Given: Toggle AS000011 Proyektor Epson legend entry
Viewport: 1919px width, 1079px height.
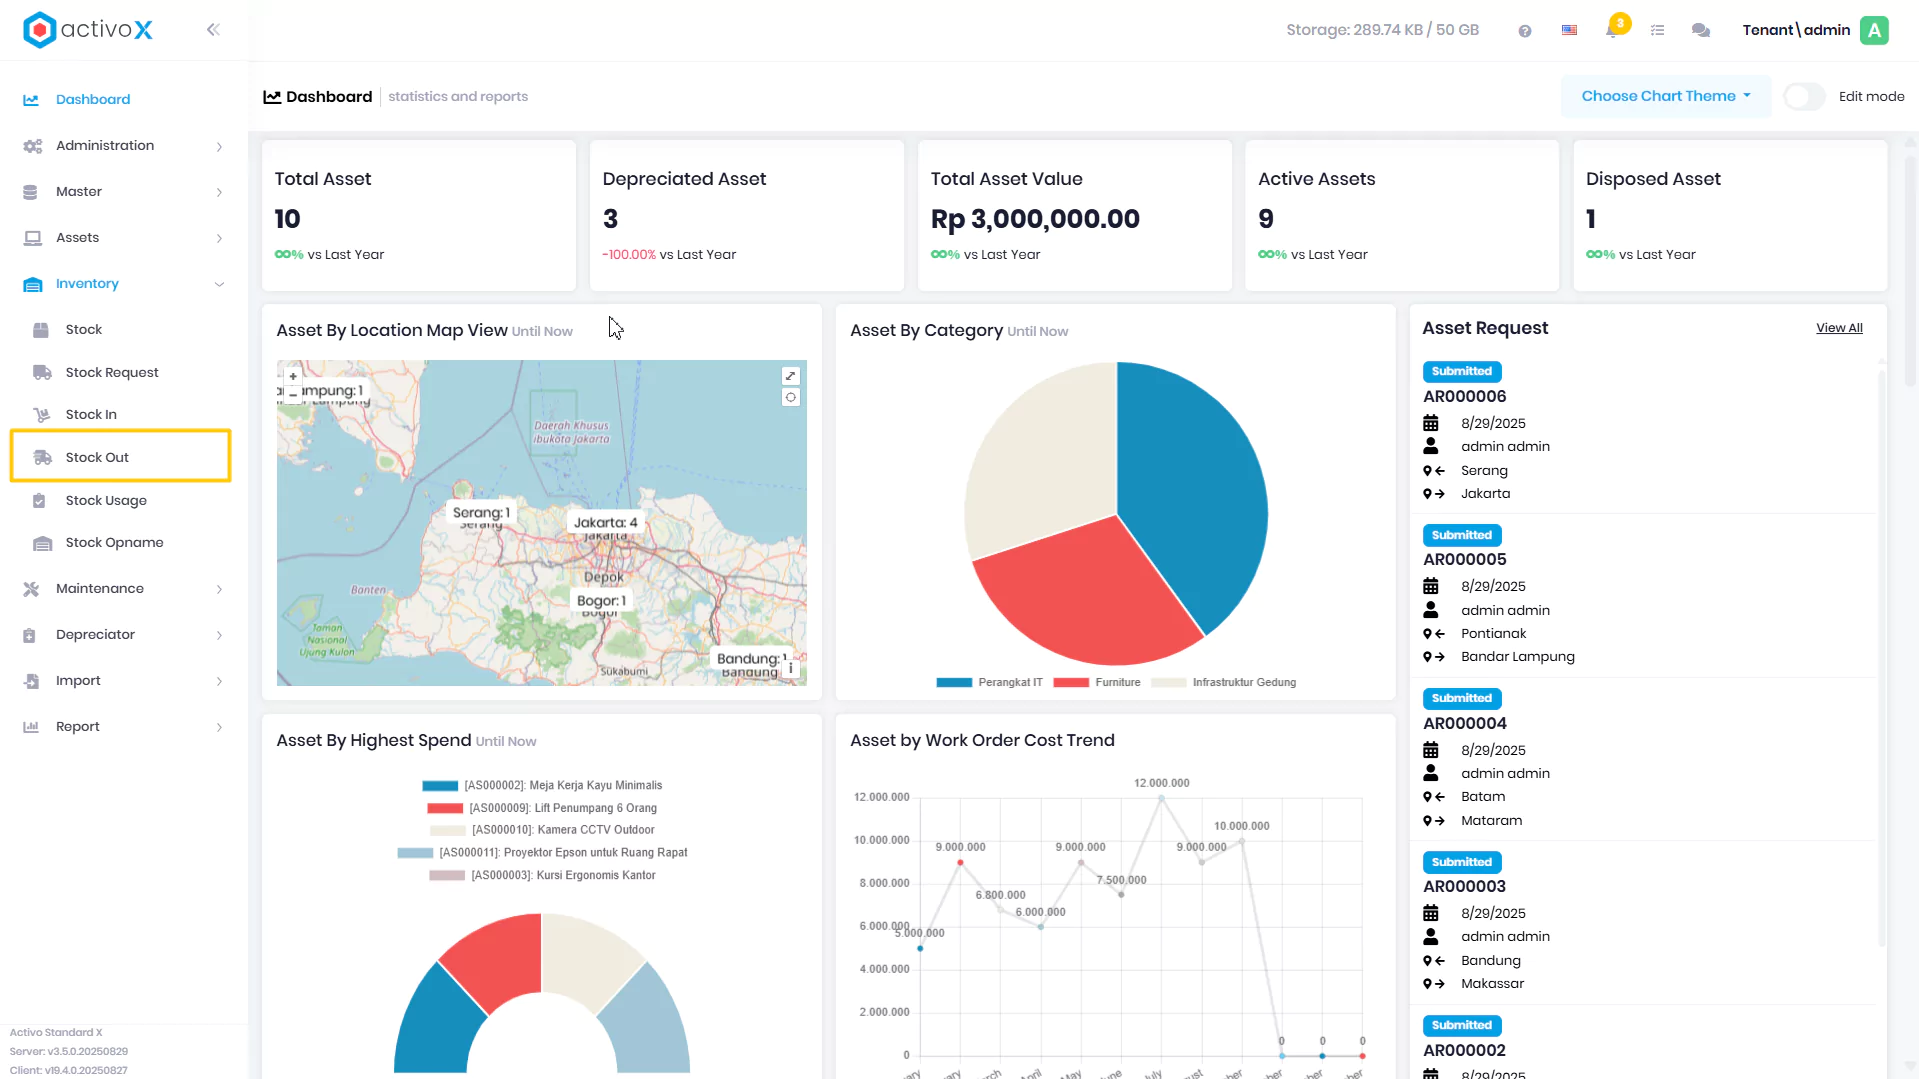Looking at the screenshot, I should point(542,853).
